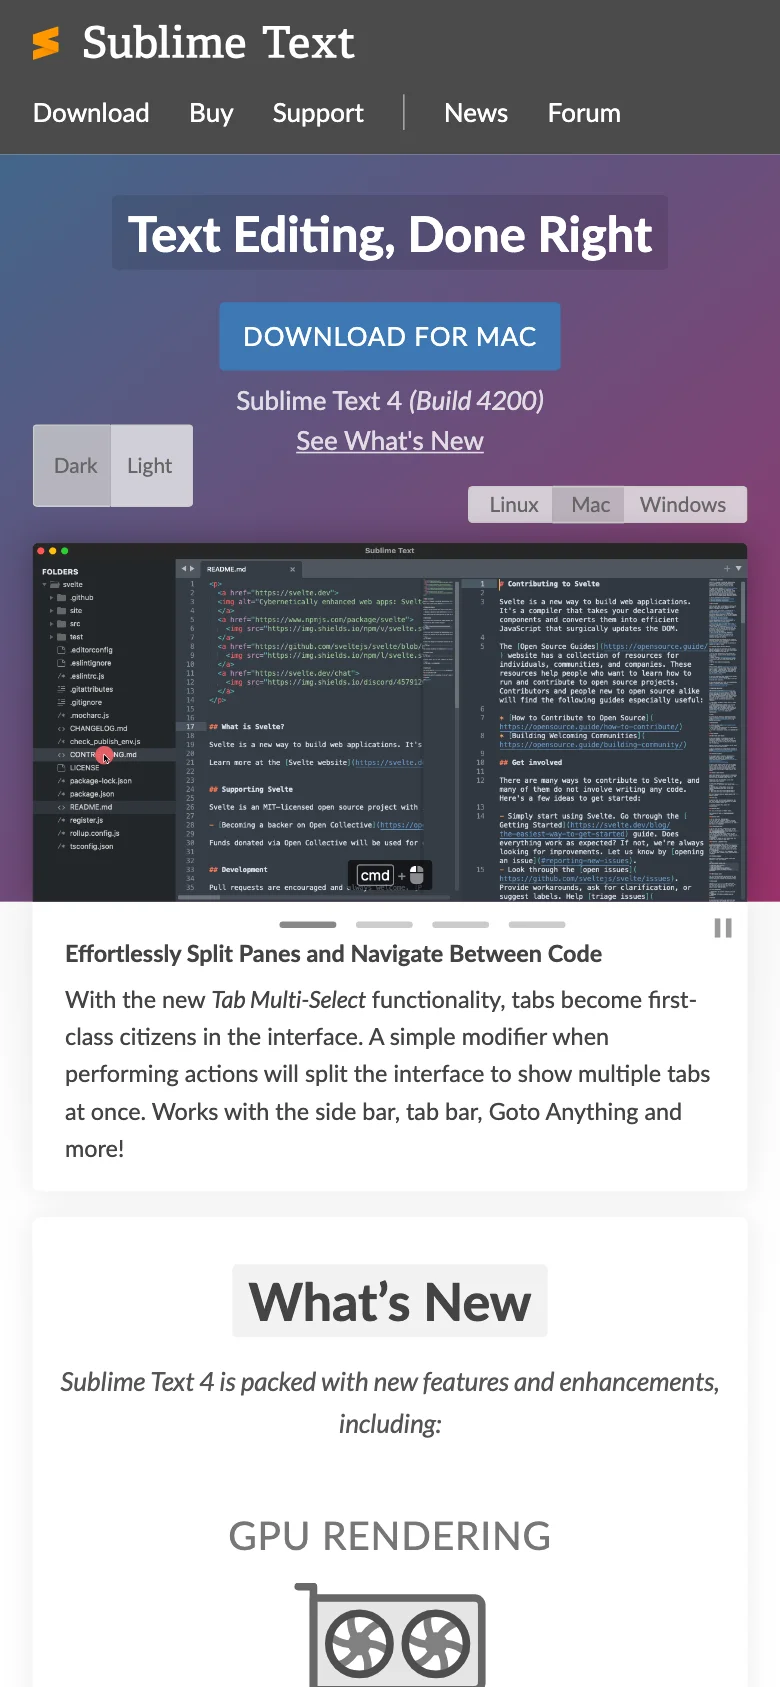Switch screenshot theme to Dark

[73, 466]
